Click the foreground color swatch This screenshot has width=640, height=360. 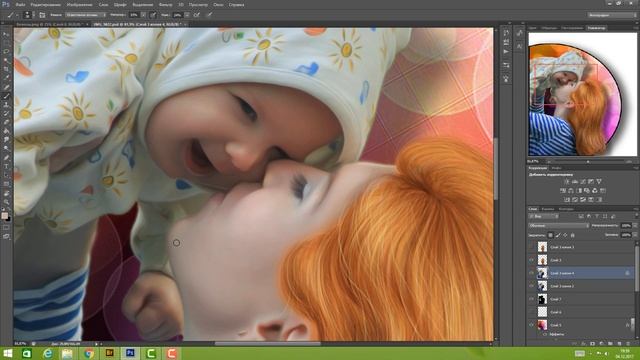click(4, 216)
